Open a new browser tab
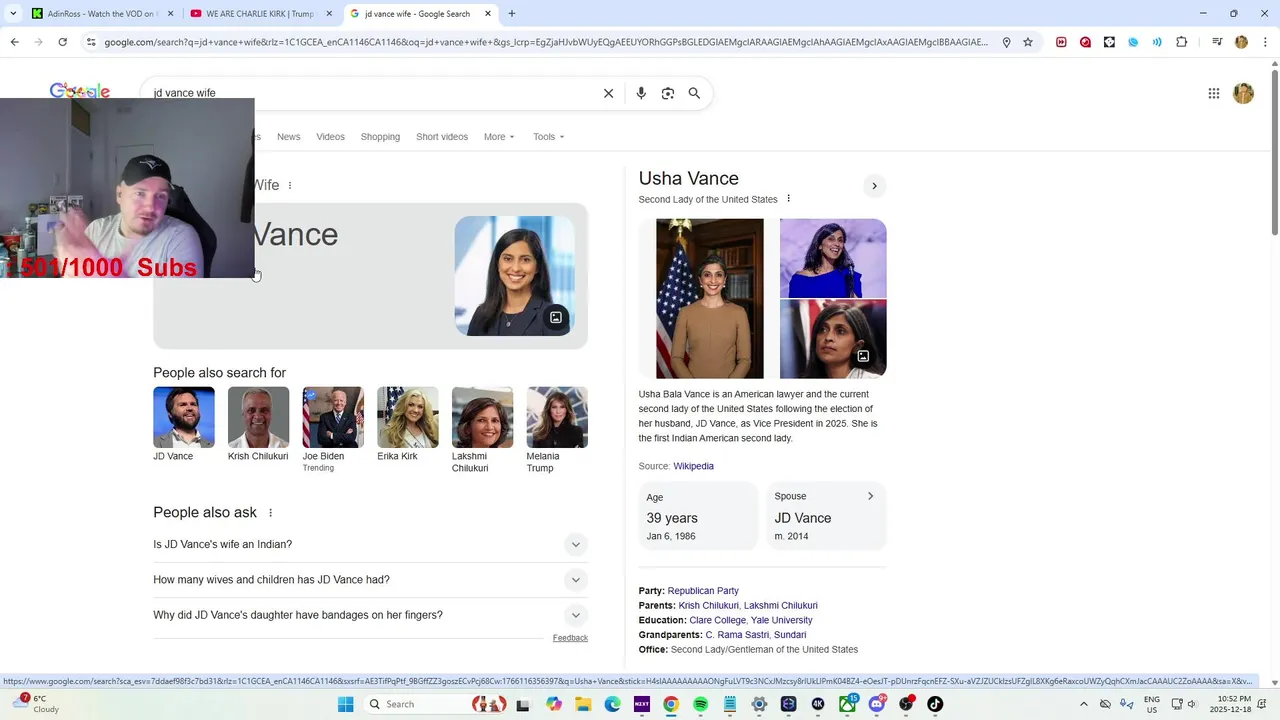 point(512,14)
